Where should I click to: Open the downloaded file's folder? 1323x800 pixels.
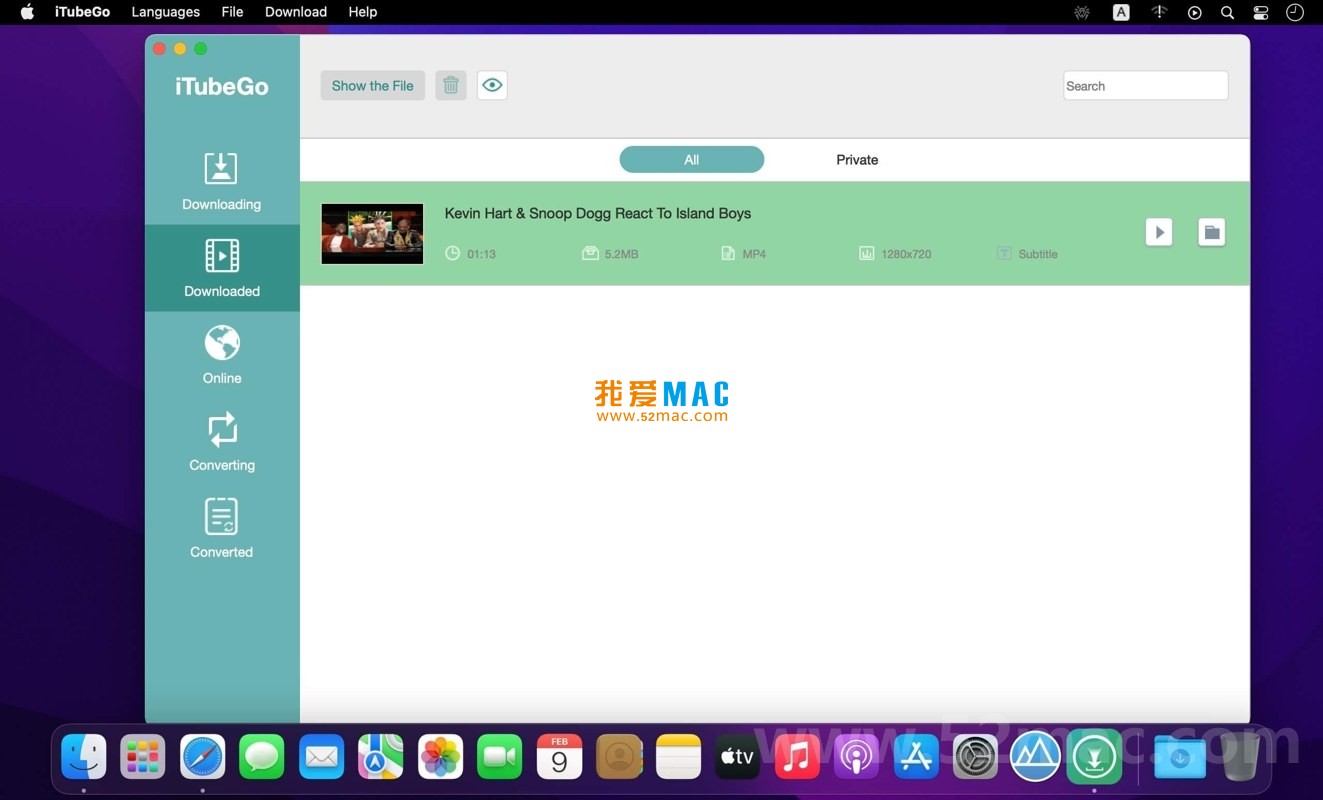pos(1211,231)
